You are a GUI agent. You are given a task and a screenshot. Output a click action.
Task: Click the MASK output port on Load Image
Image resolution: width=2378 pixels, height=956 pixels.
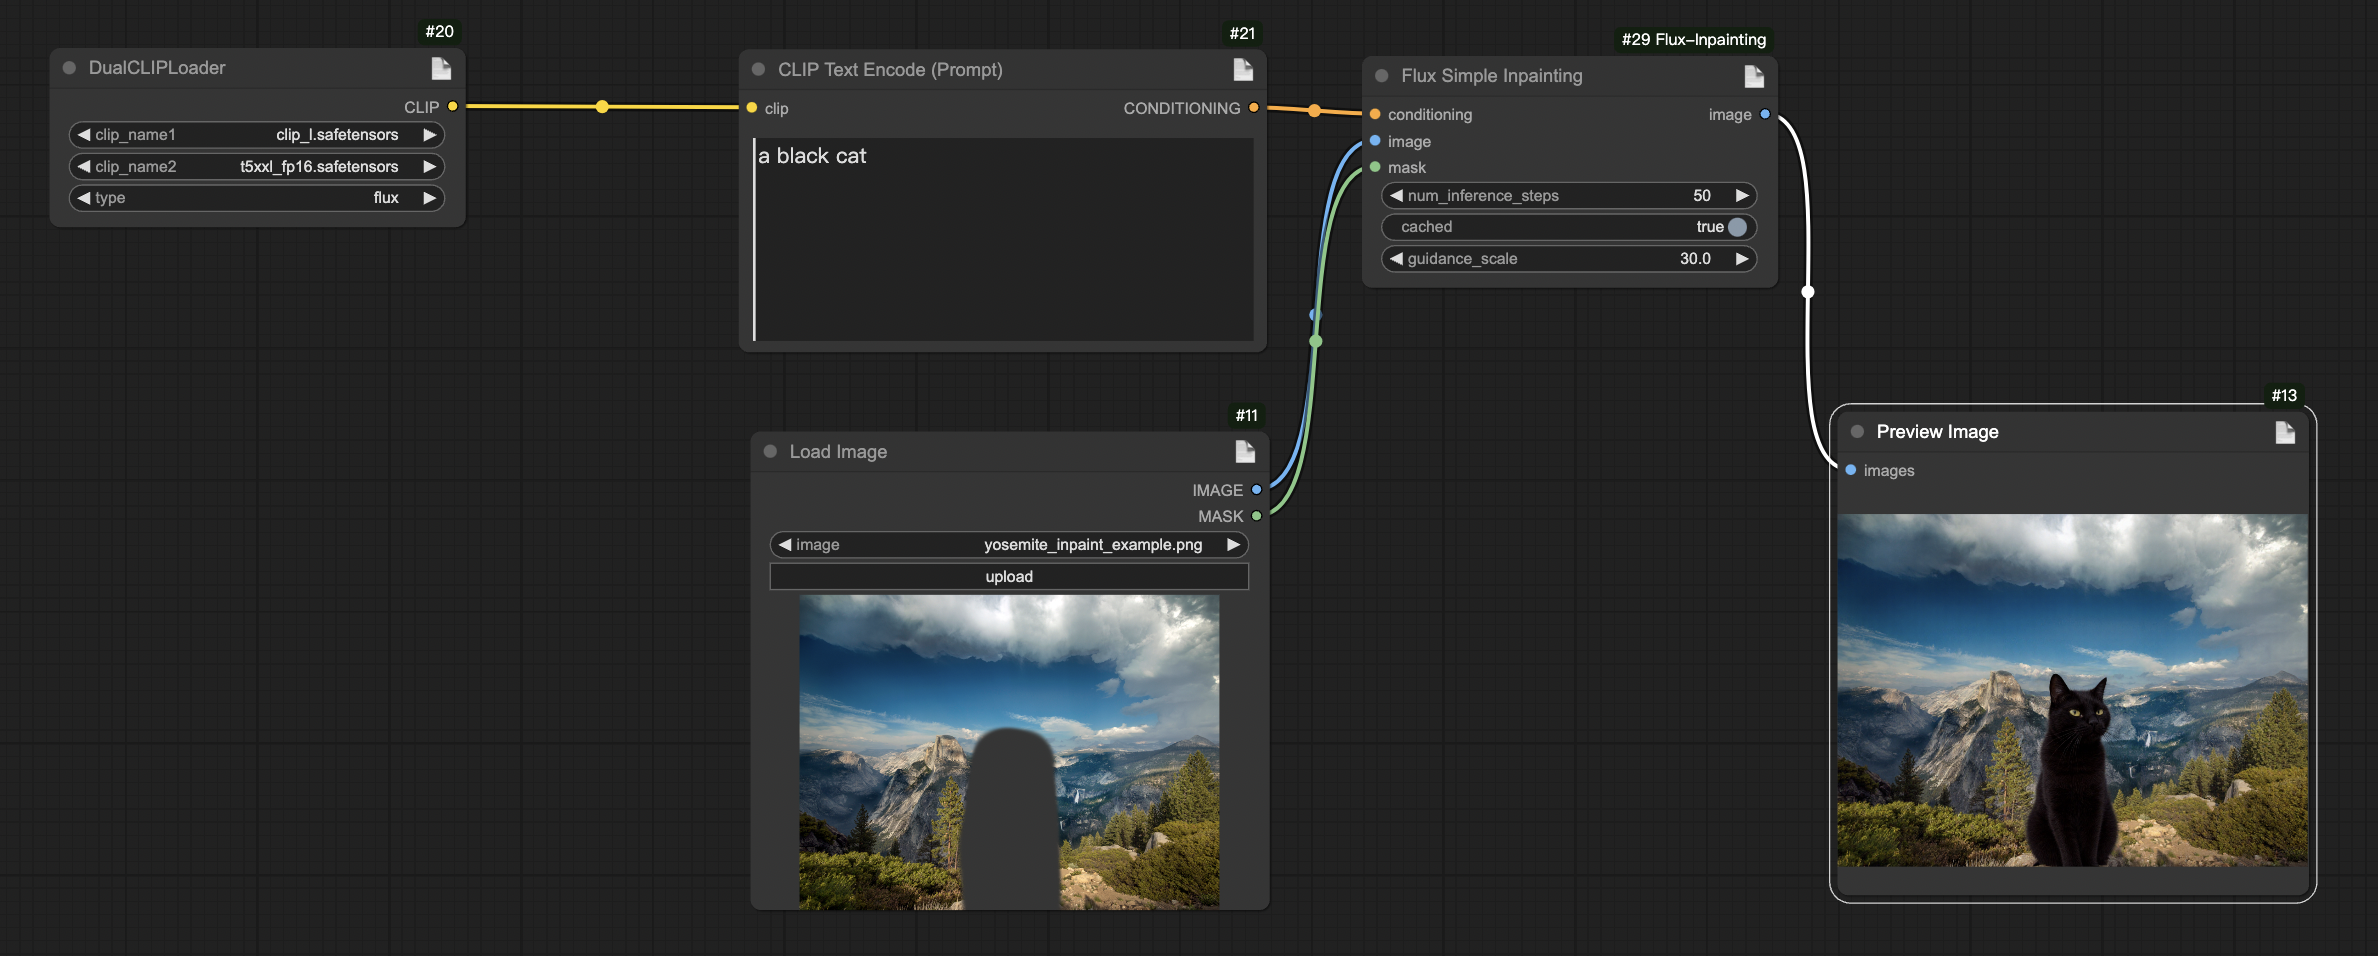click(x=1257, y=516)
